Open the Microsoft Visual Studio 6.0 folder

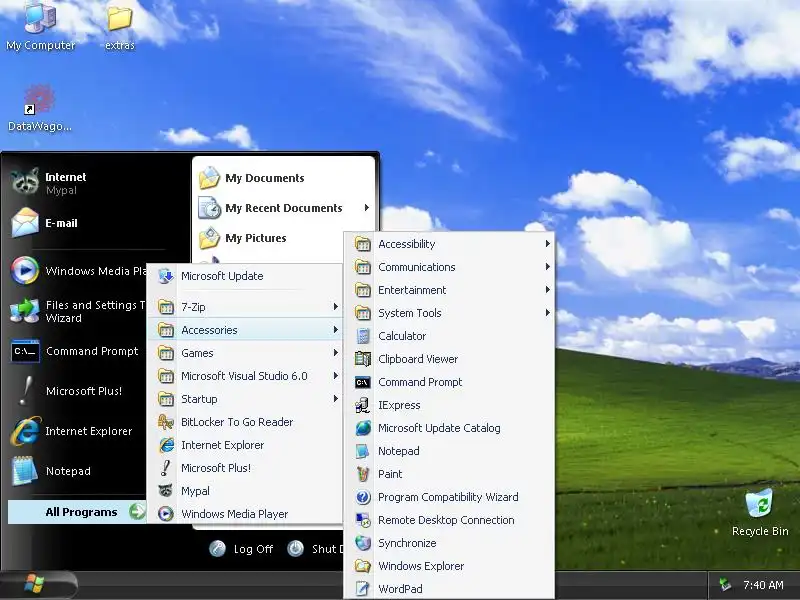click(x=245, y=376)
